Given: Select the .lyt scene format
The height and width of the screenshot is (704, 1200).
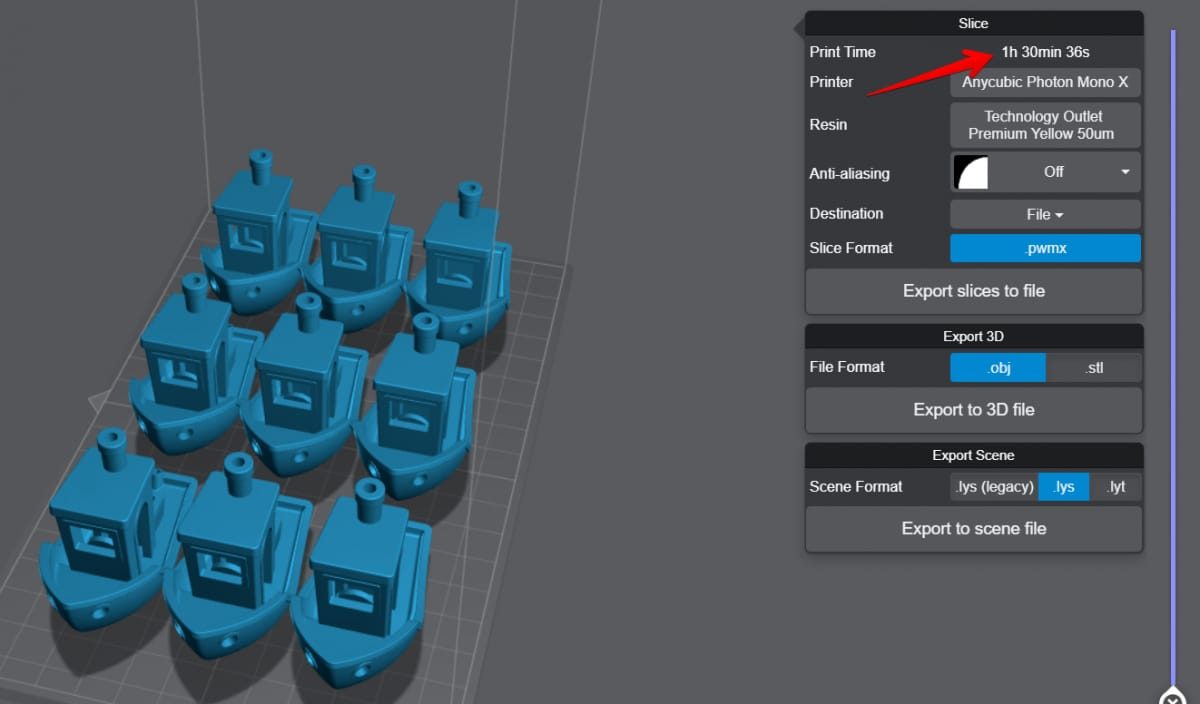Looking at the screenshot, I should tap(1116, 487).
